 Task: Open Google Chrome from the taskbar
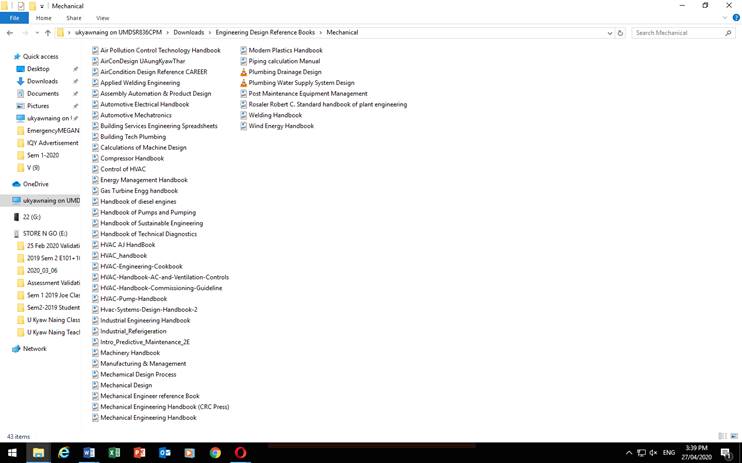[215, 453]
